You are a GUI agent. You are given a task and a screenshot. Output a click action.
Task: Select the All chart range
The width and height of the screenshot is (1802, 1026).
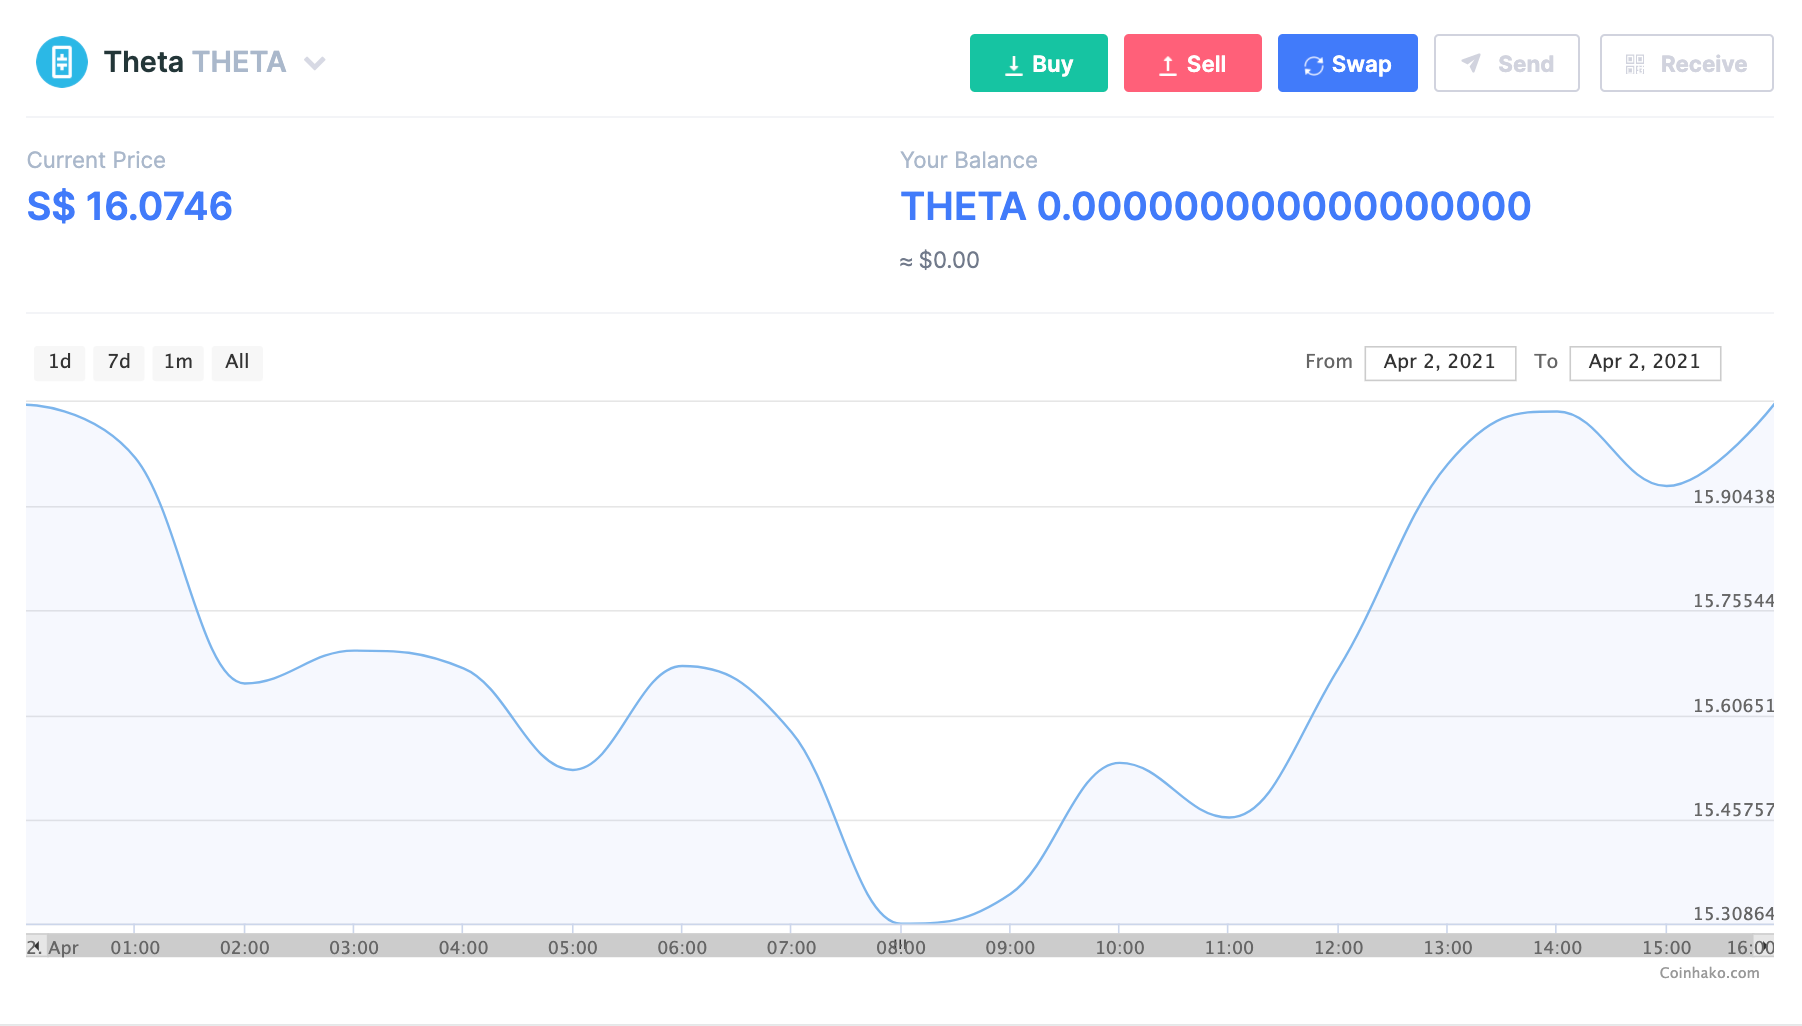coord(237,362)
